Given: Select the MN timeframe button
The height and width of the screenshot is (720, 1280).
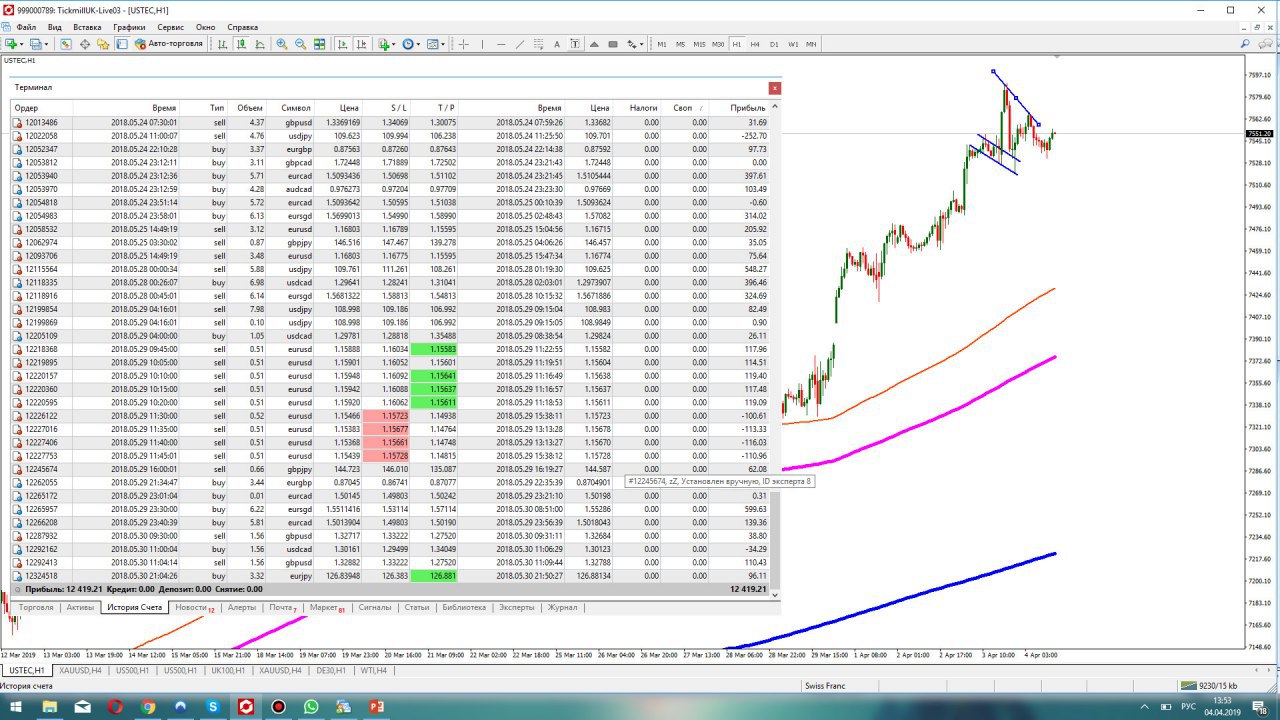Looking at the screenshot, I should coord(811,44).
